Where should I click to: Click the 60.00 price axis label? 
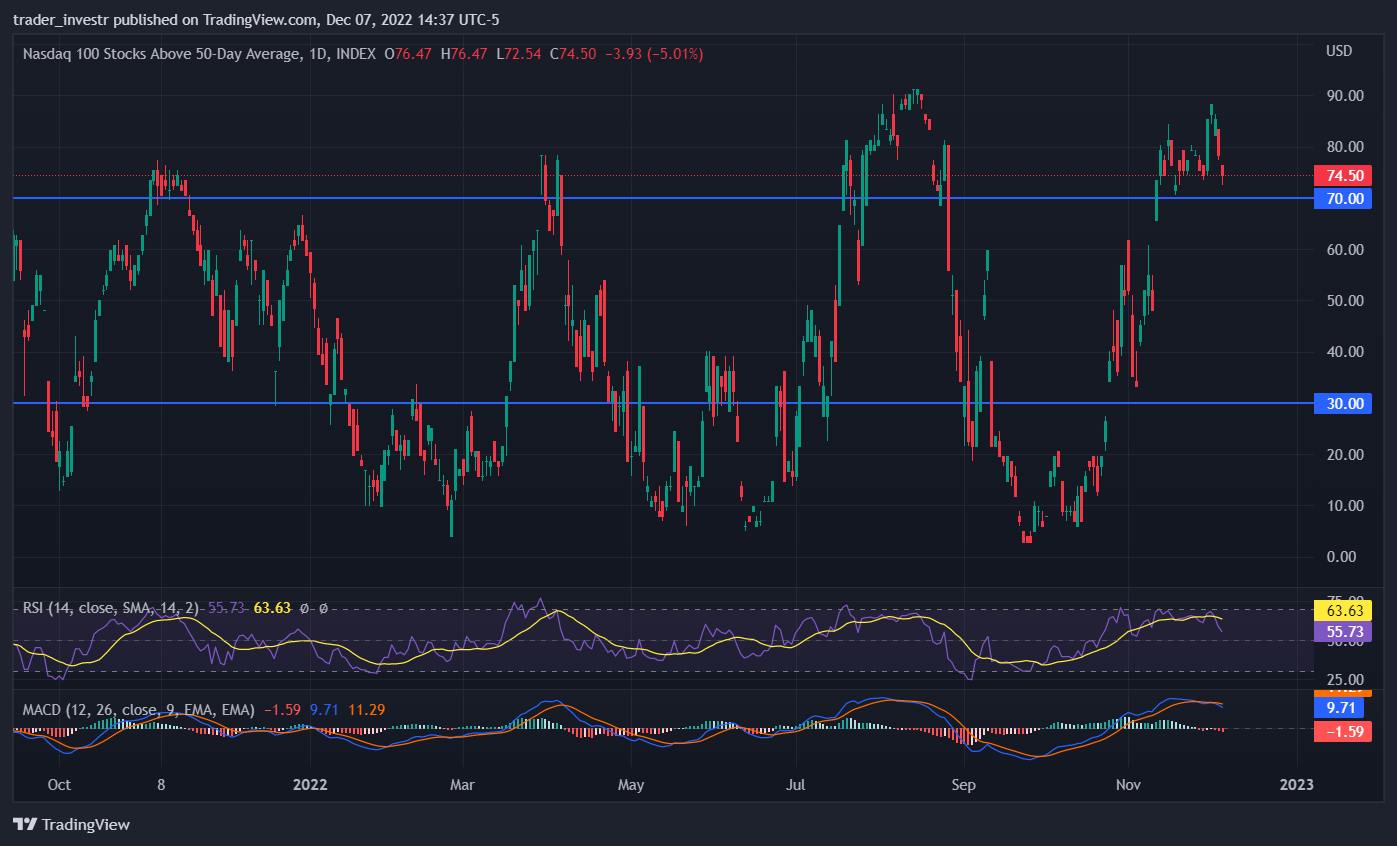point(1345,250)
